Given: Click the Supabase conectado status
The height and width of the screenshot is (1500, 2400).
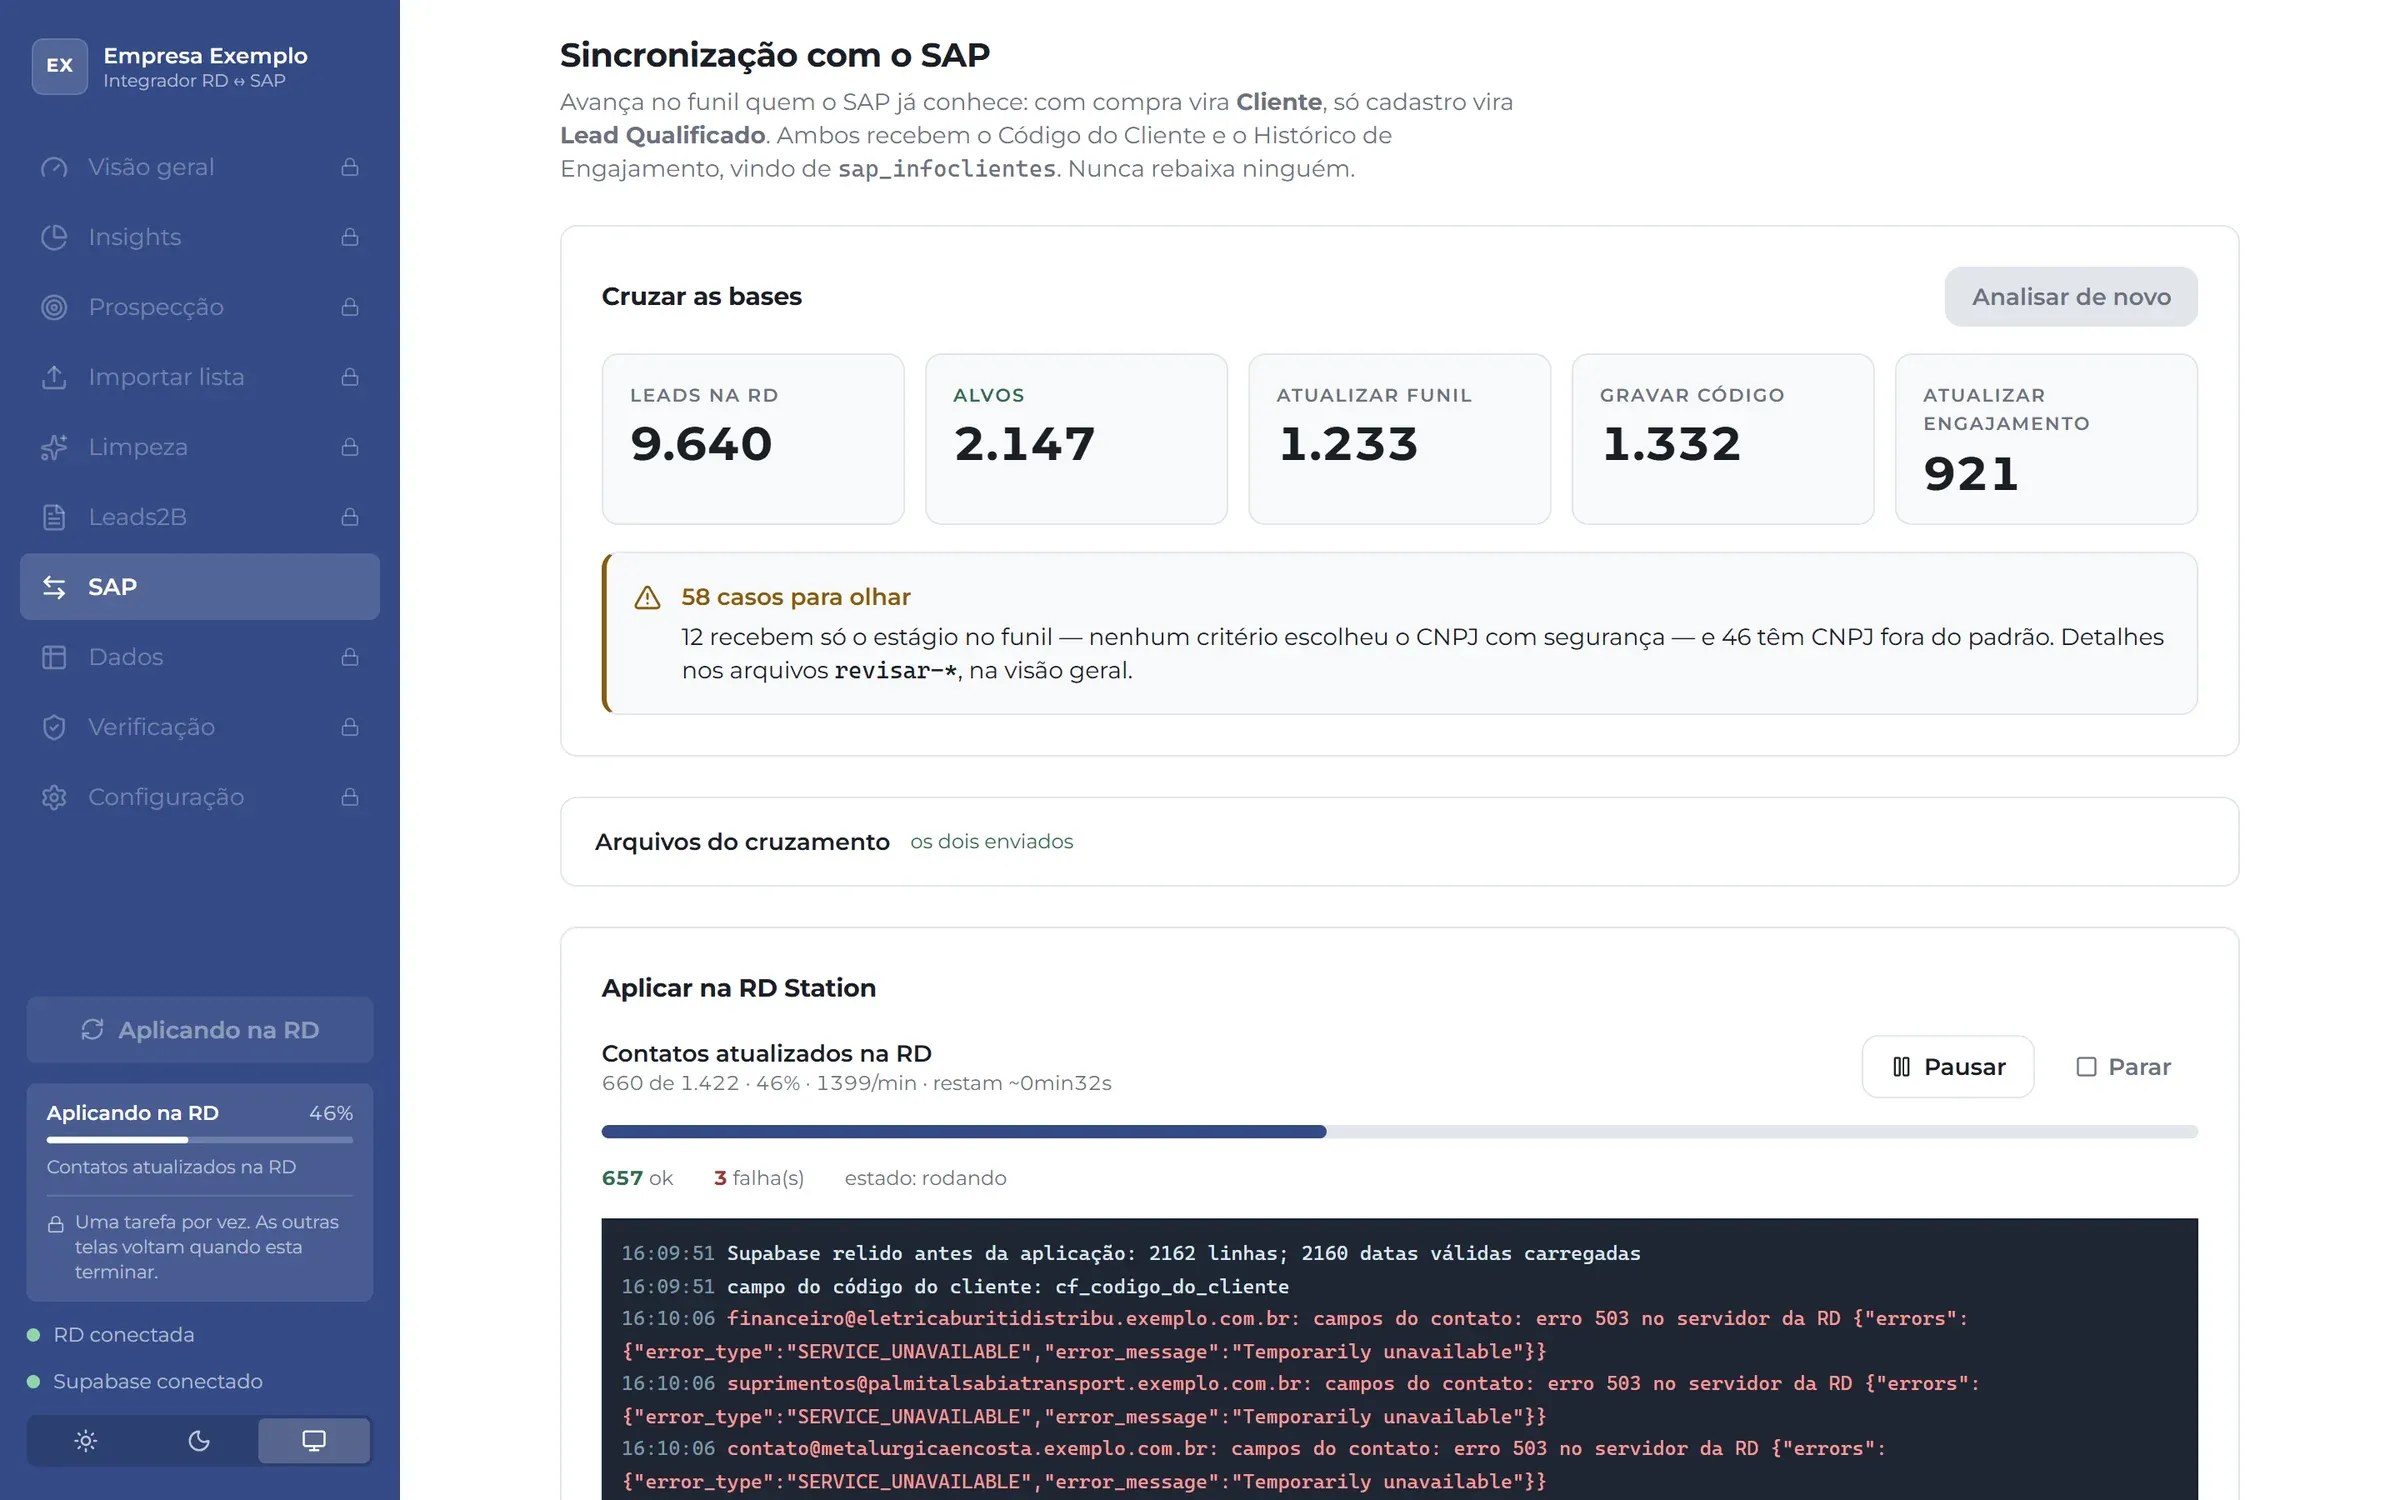Looking at the screenshot, I should click(145, 1382).
